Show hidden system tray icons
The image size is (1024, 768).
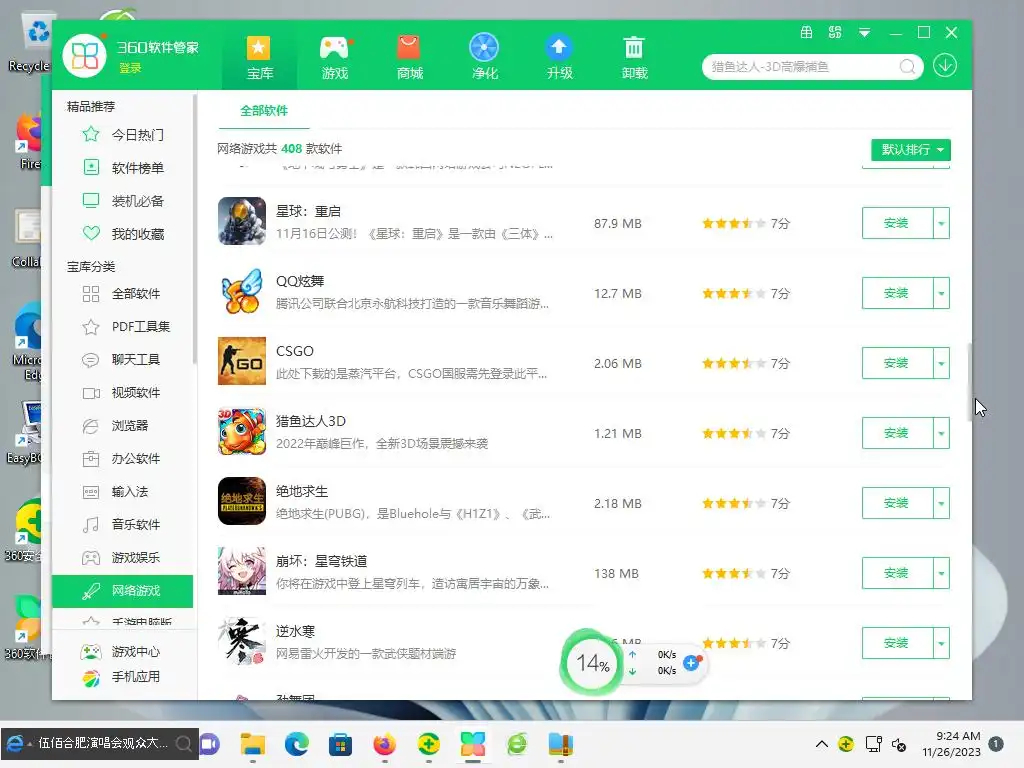click(822, 744)
